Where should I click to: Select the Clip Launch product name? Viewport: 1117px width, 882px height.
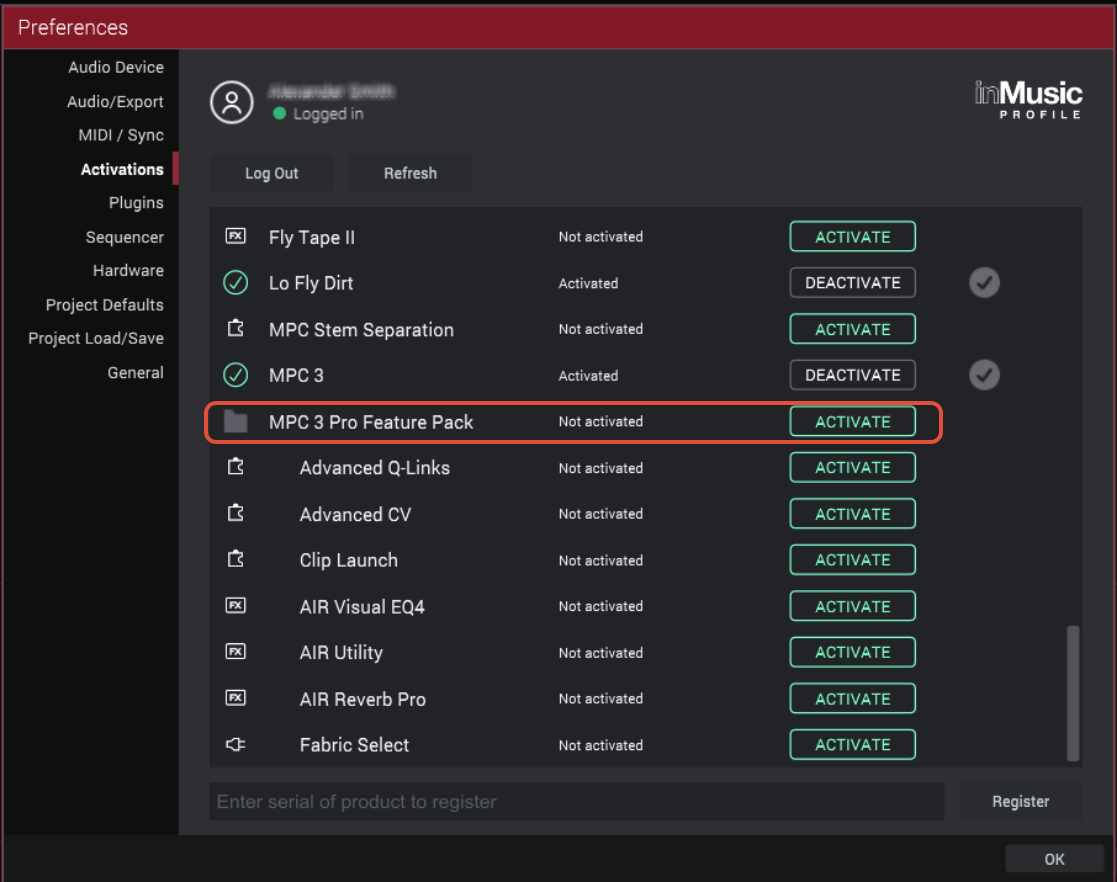(x=348, y=560)
